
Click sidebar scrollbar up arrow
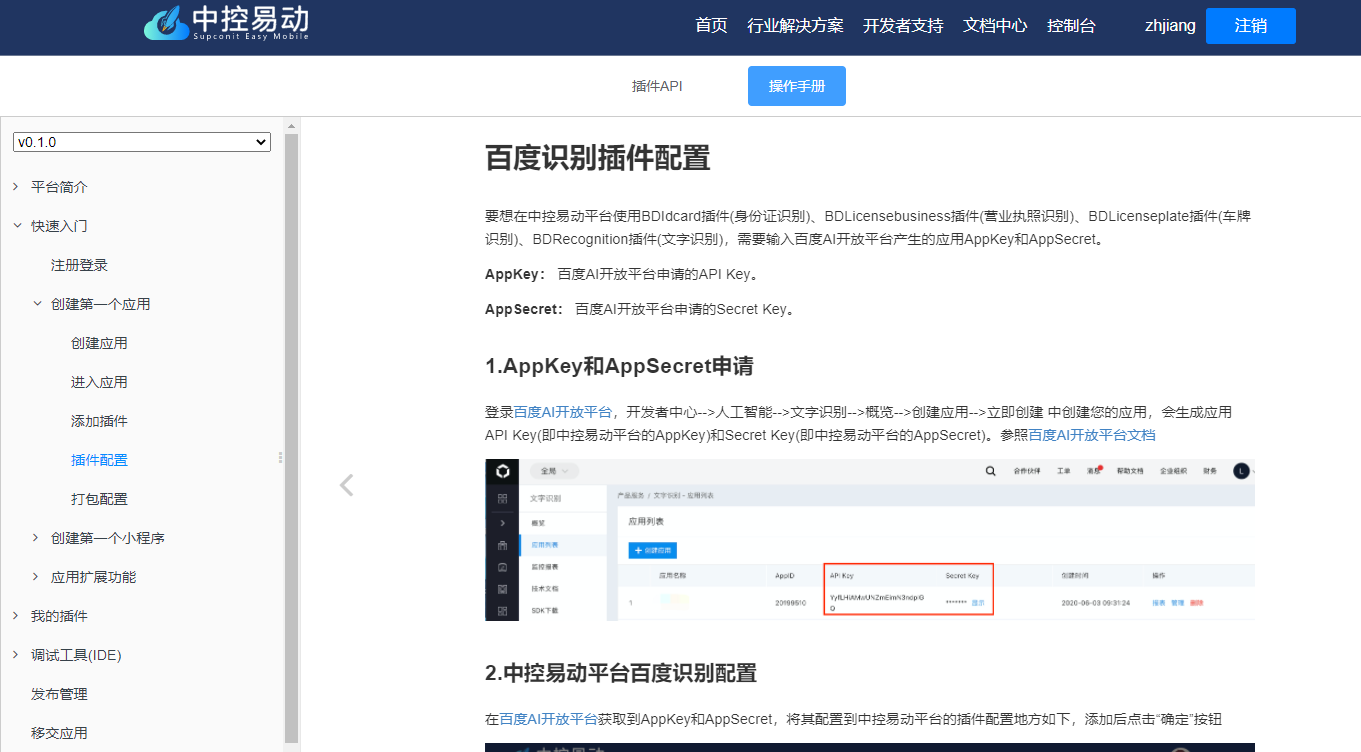[x=292, y=125]
